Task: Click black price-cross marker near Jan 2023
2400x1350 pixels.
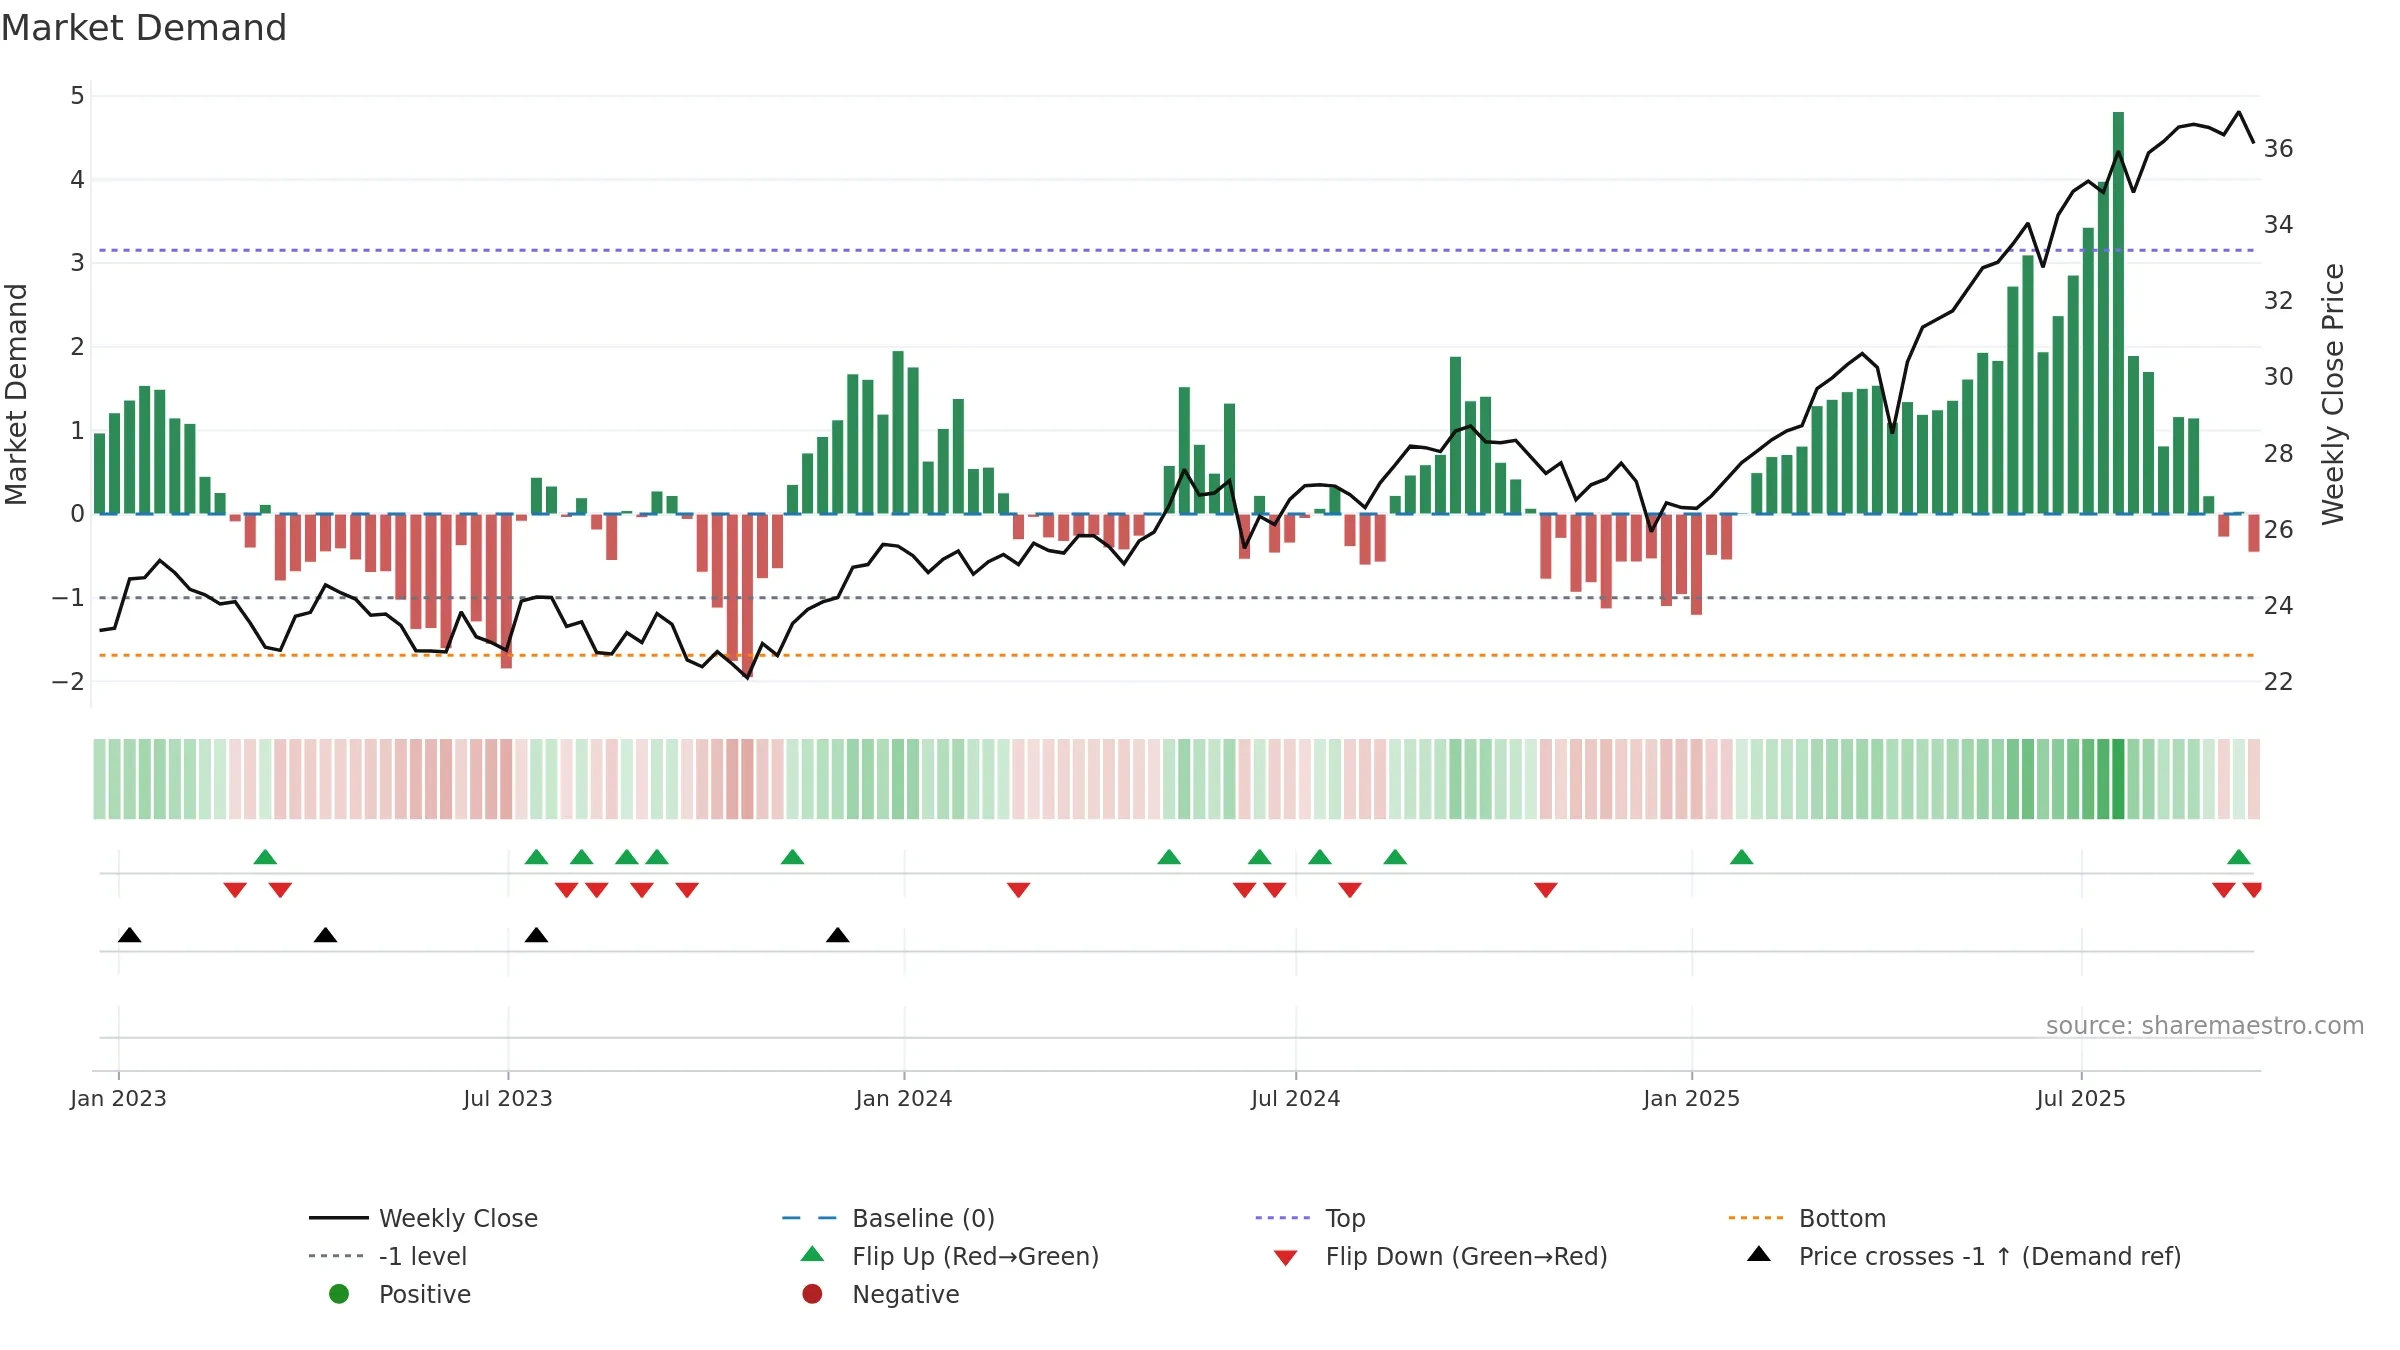Action: click(x=130, y=935)
